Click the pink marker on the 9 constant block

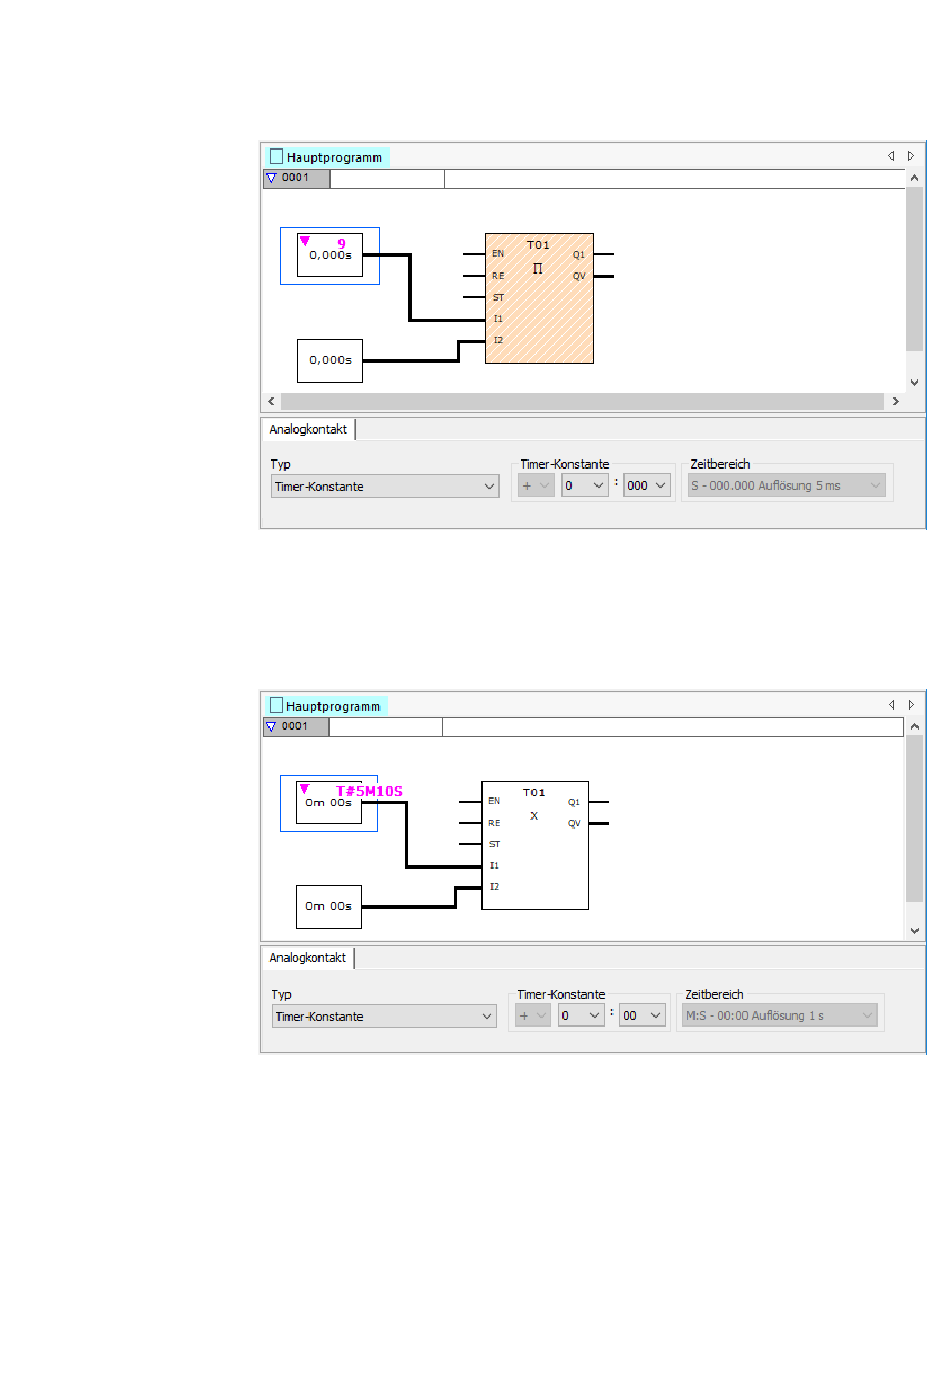click(x=305, y=240)
